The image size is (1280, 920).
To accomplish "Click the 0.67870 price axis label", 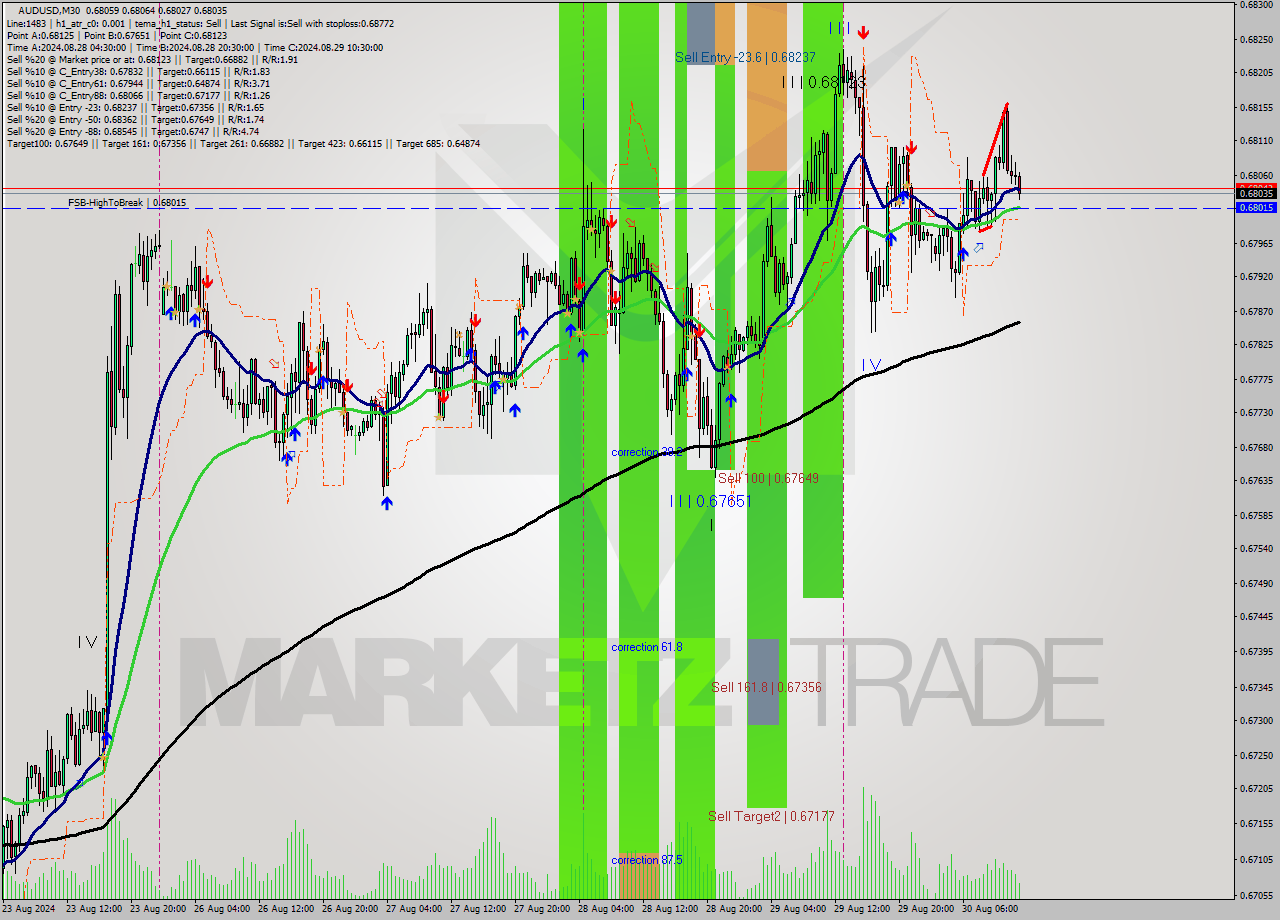I will pos(1256,311).
